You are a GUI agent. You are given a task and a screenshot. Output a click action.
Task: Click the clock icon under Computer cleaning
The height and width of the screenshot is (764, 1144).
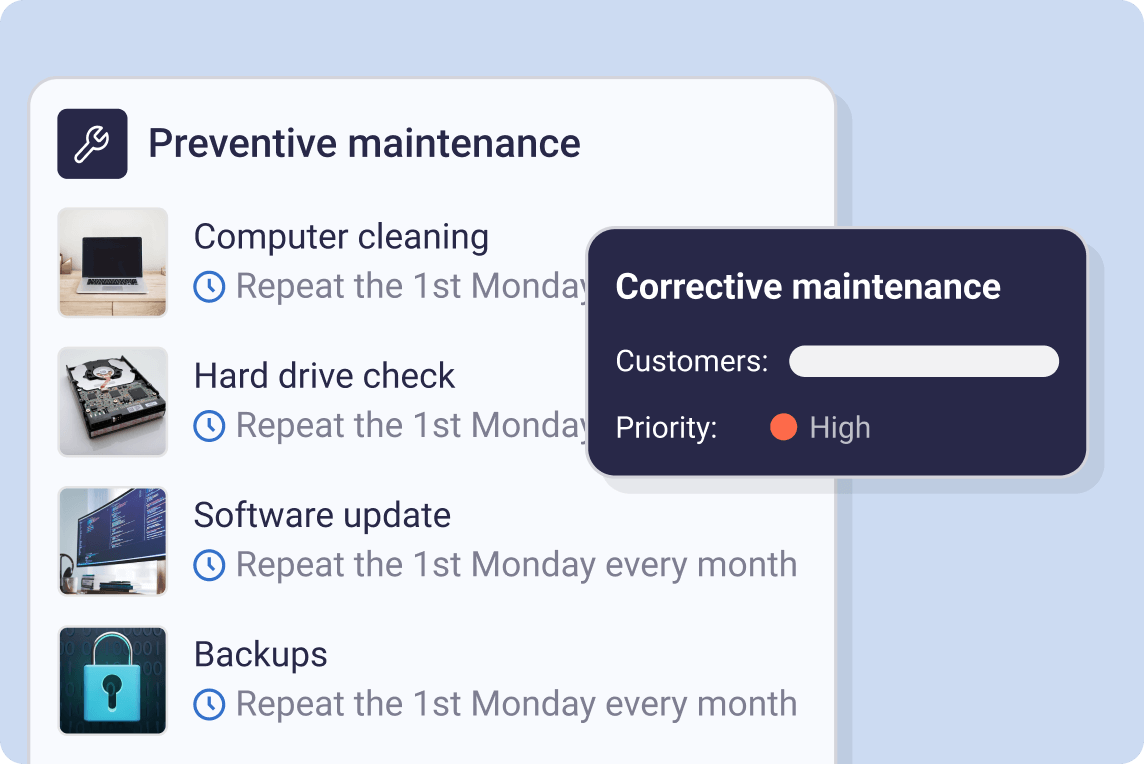(209, 287)
